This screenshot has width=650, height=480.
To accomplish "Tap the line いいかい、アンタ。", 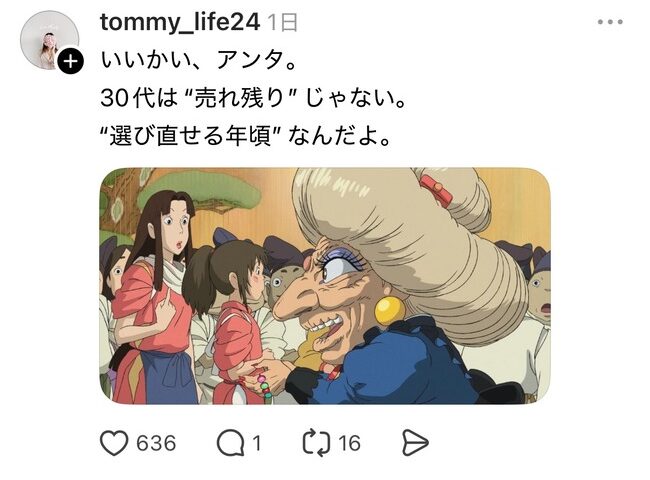I will point(199,60).
